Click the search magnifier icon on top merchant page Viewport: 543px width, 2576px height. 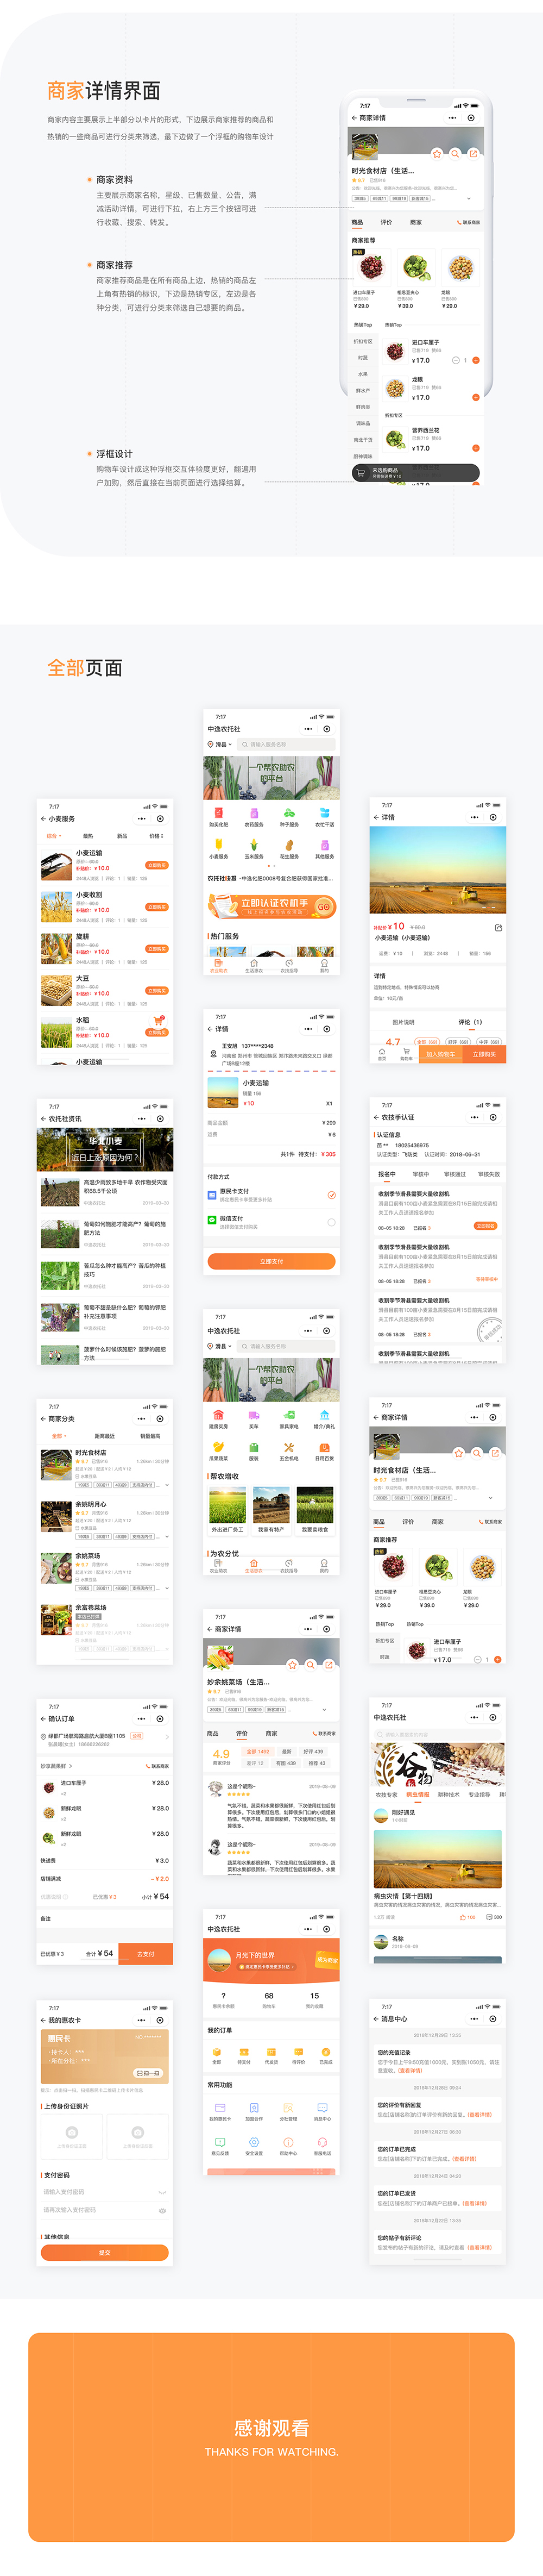click(x=455, y=153)
